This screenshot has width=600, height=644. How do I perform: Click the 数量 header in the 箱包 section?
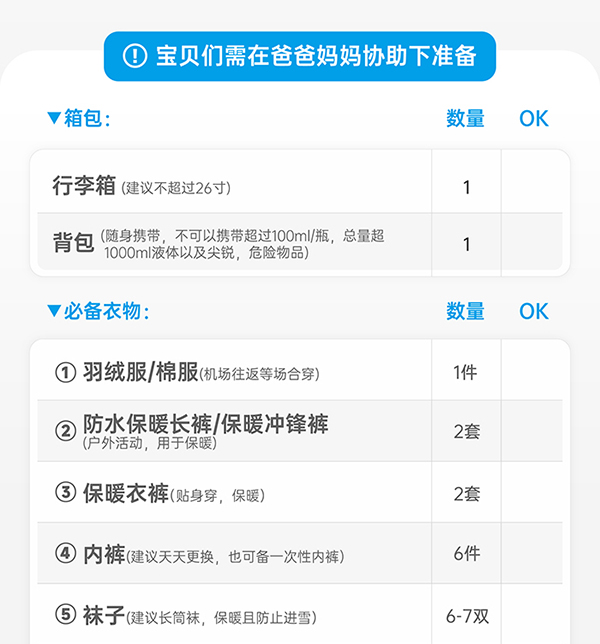pos(465,118)
